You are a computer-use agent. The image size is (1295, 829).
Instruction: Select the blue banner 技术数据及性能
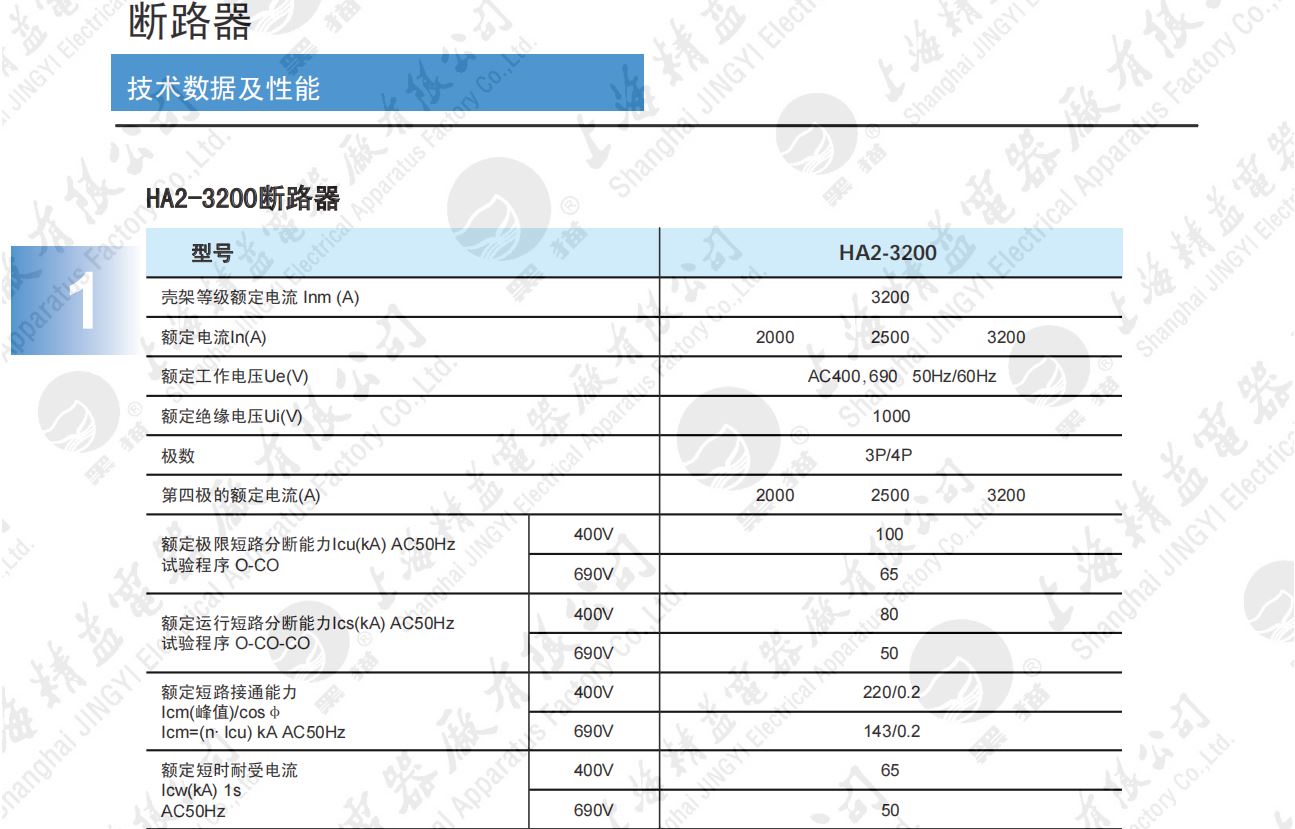point(378,83)
